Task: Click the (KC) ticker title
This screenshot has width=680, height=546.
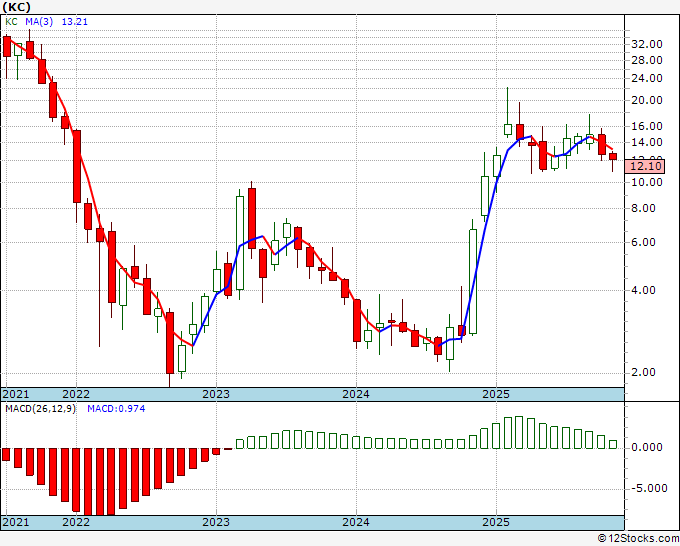Action: point(16,7)
